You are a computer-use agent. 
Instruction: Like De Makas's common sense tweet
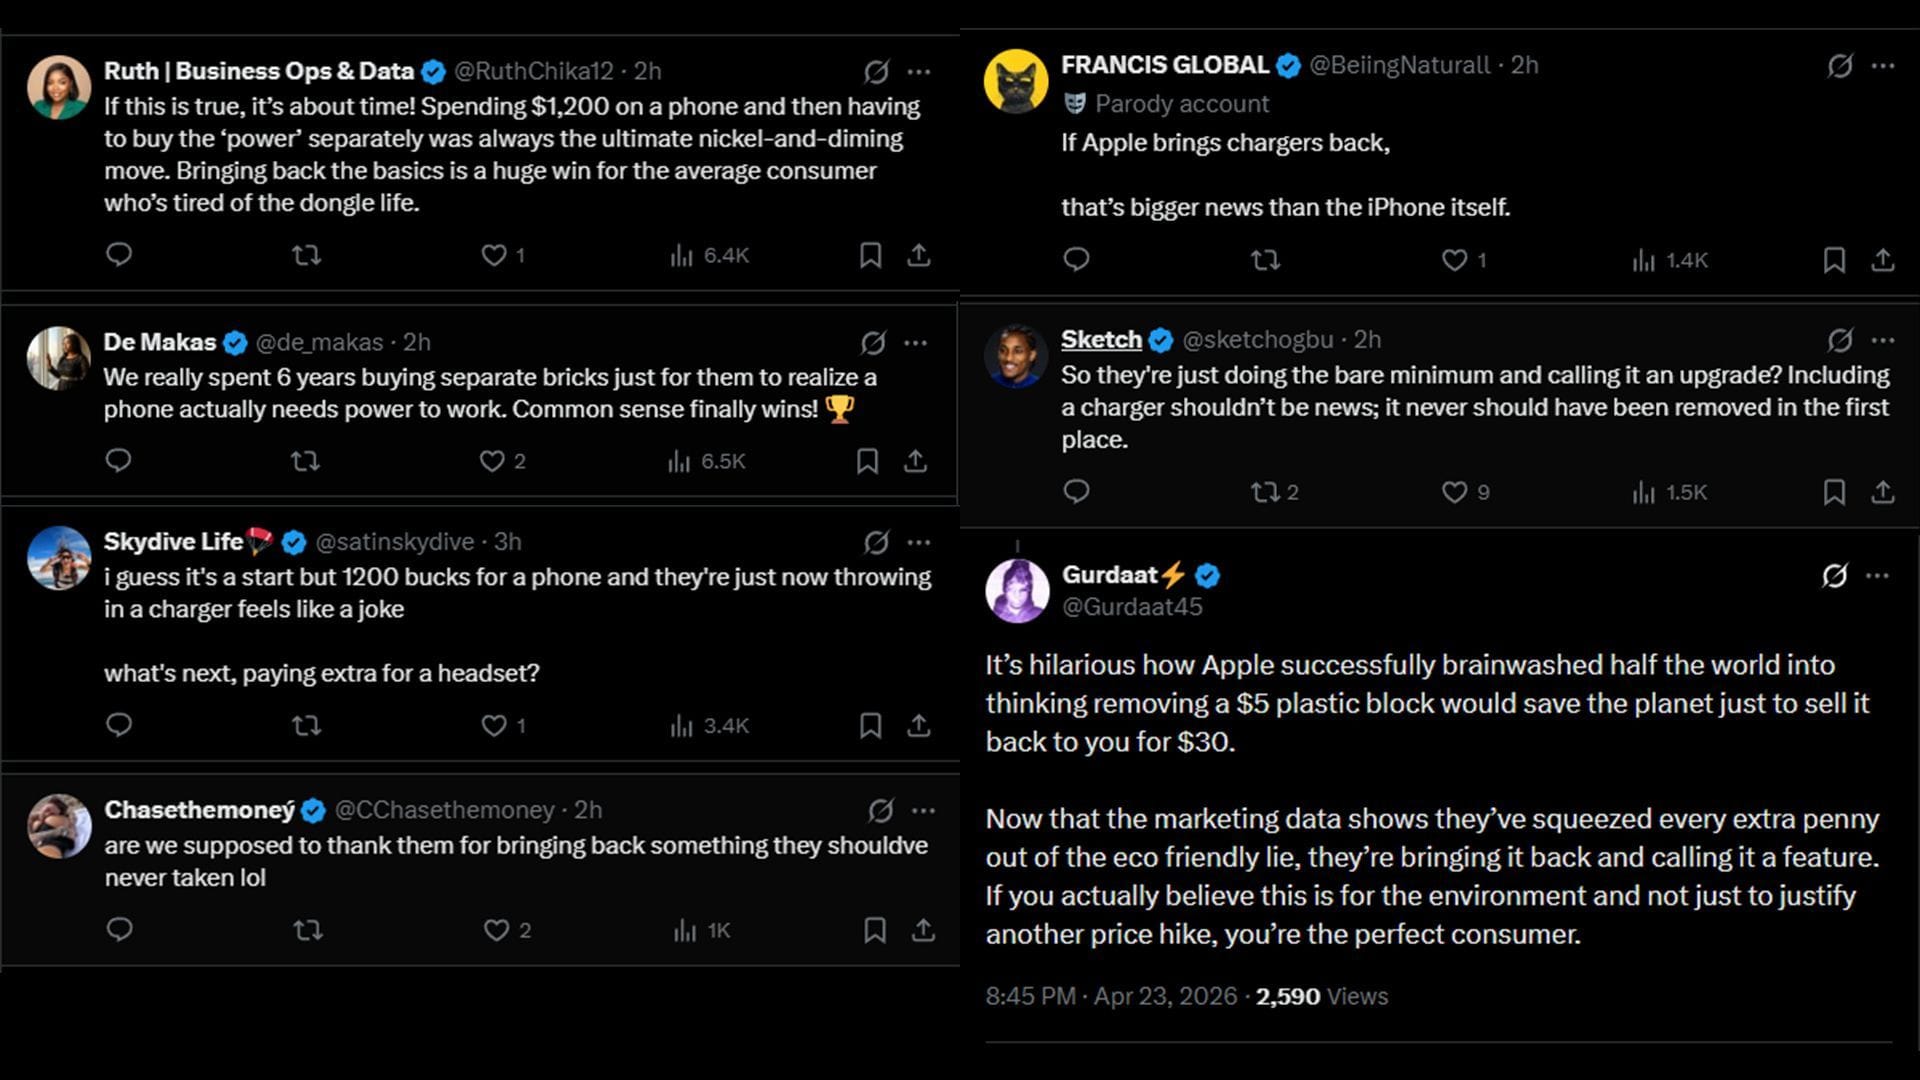494,461
